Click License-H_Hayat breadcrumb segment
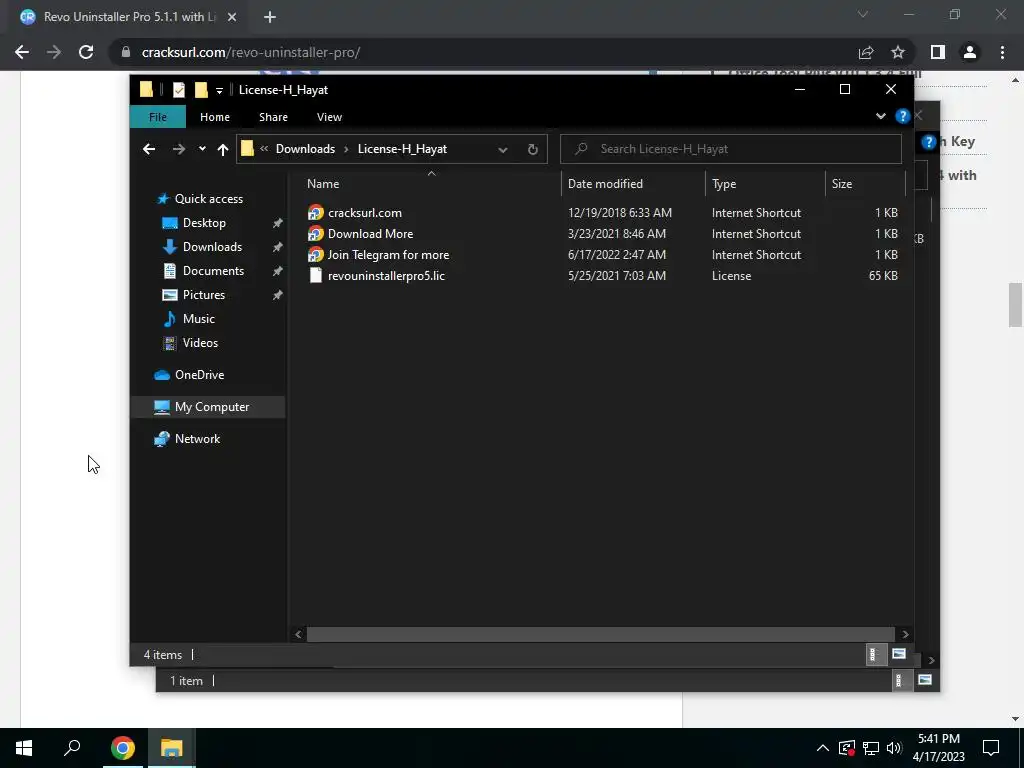The width and height of the screenshot is (1024, 768). (402, 149)
